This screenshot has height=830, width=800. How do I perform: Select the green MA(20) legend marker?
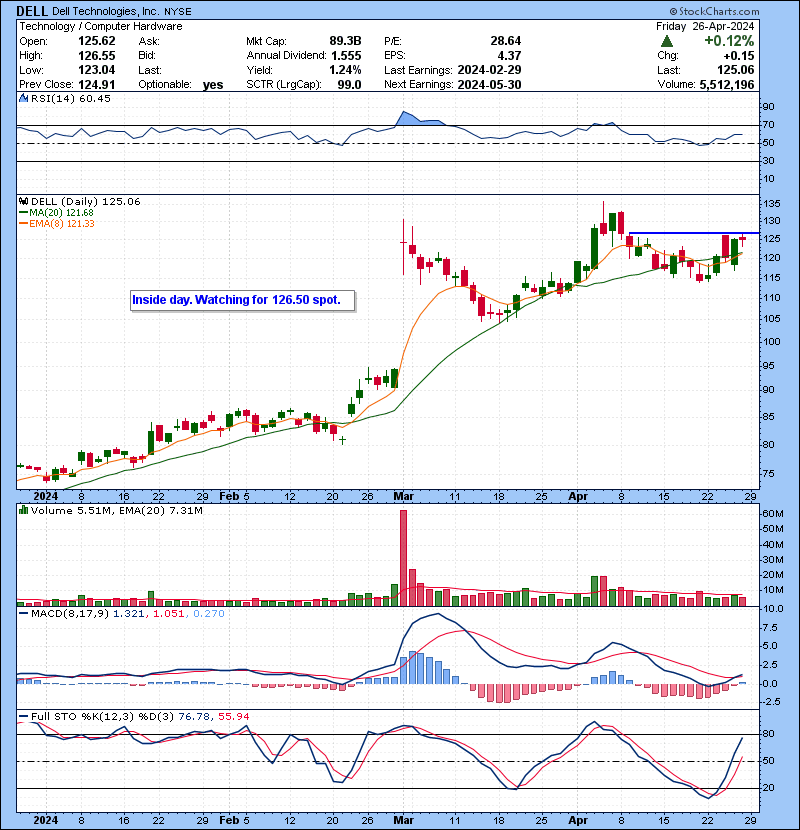(23, 213)
